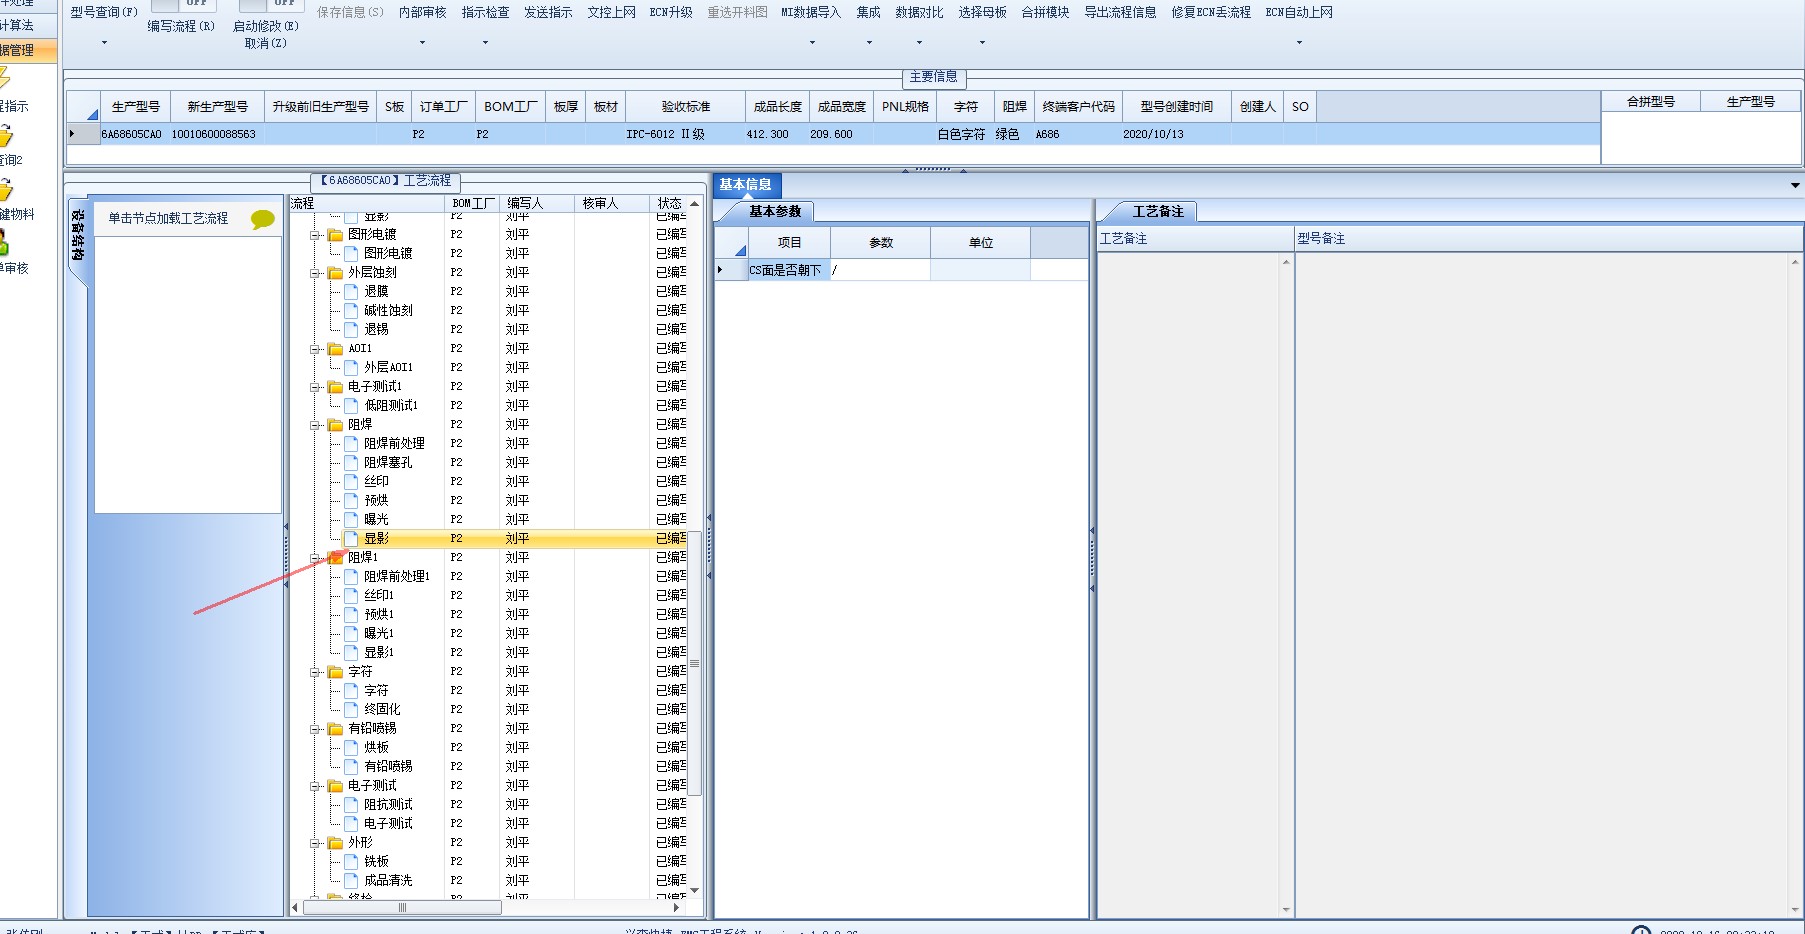Click the 发送指示 toolbar button
Image resolution: width=1805 pixels, height=934 pixels.
pos(548,13)
